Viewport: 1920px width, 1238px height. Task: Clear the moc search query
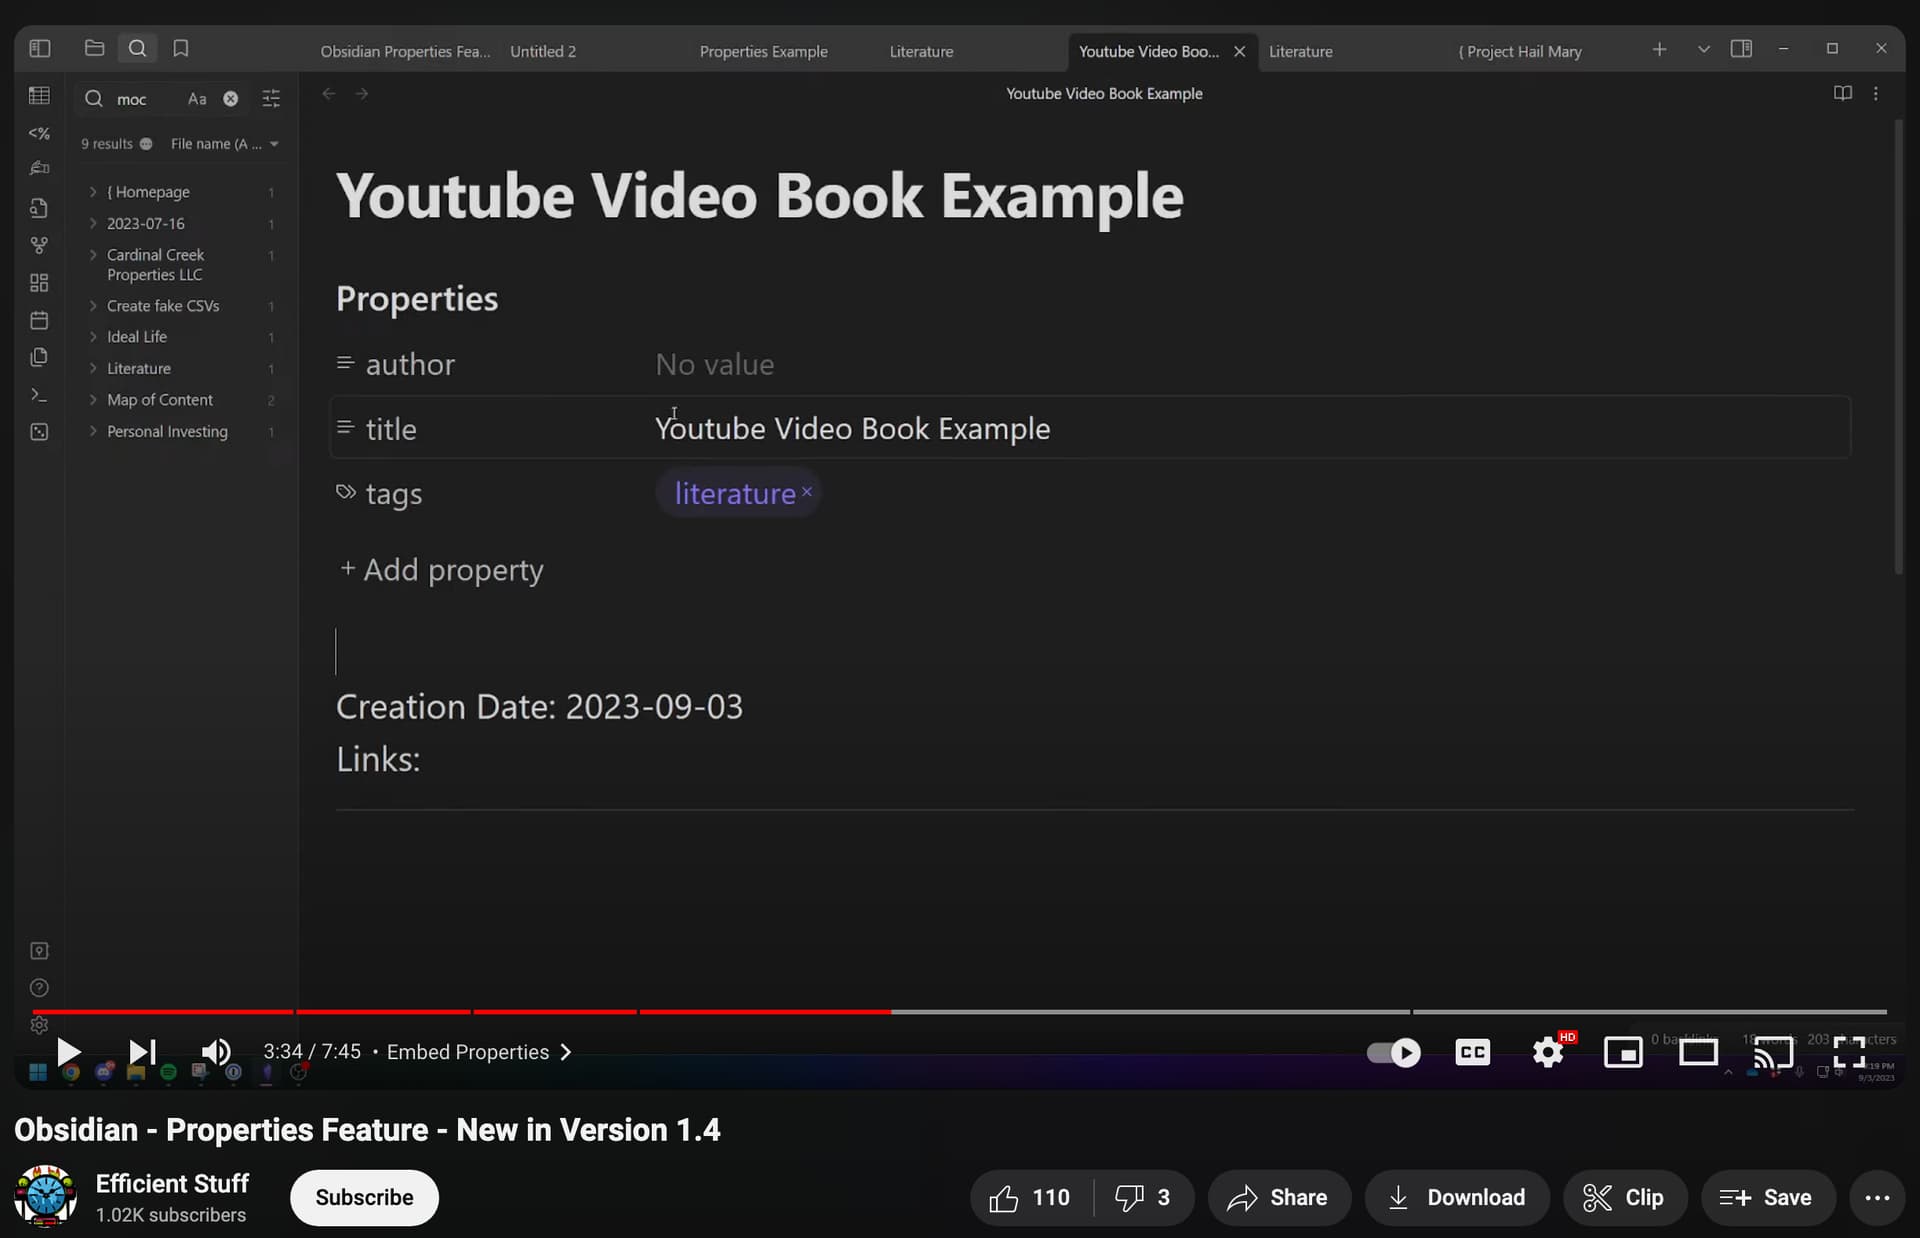point(231,98)
